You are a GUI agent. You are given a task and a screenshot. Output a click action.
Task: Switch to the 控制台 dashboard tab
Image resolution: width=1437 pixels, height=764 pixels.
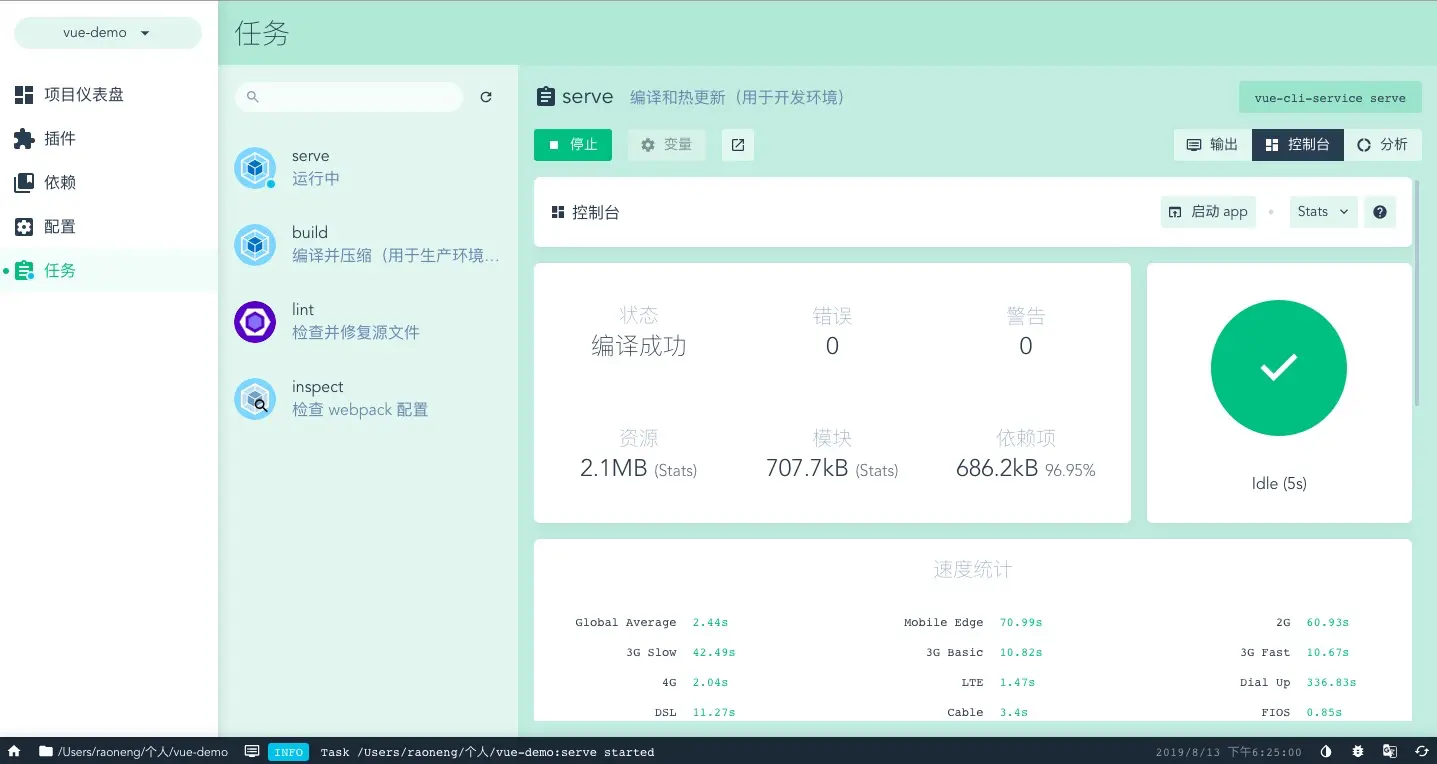(1297, 145)
